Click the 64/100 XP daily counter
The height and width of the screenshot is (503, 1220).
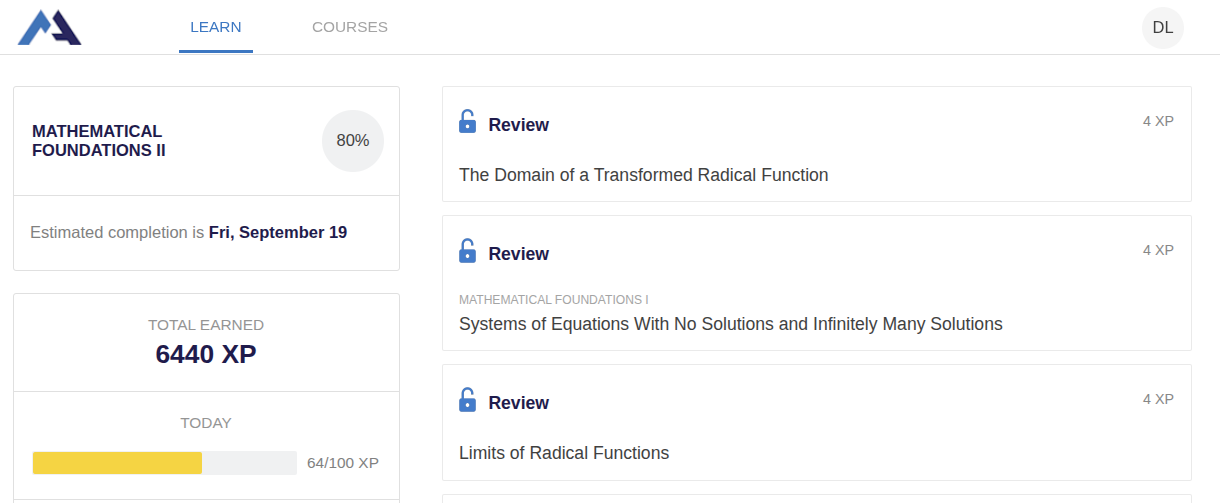tap(342, 463)
